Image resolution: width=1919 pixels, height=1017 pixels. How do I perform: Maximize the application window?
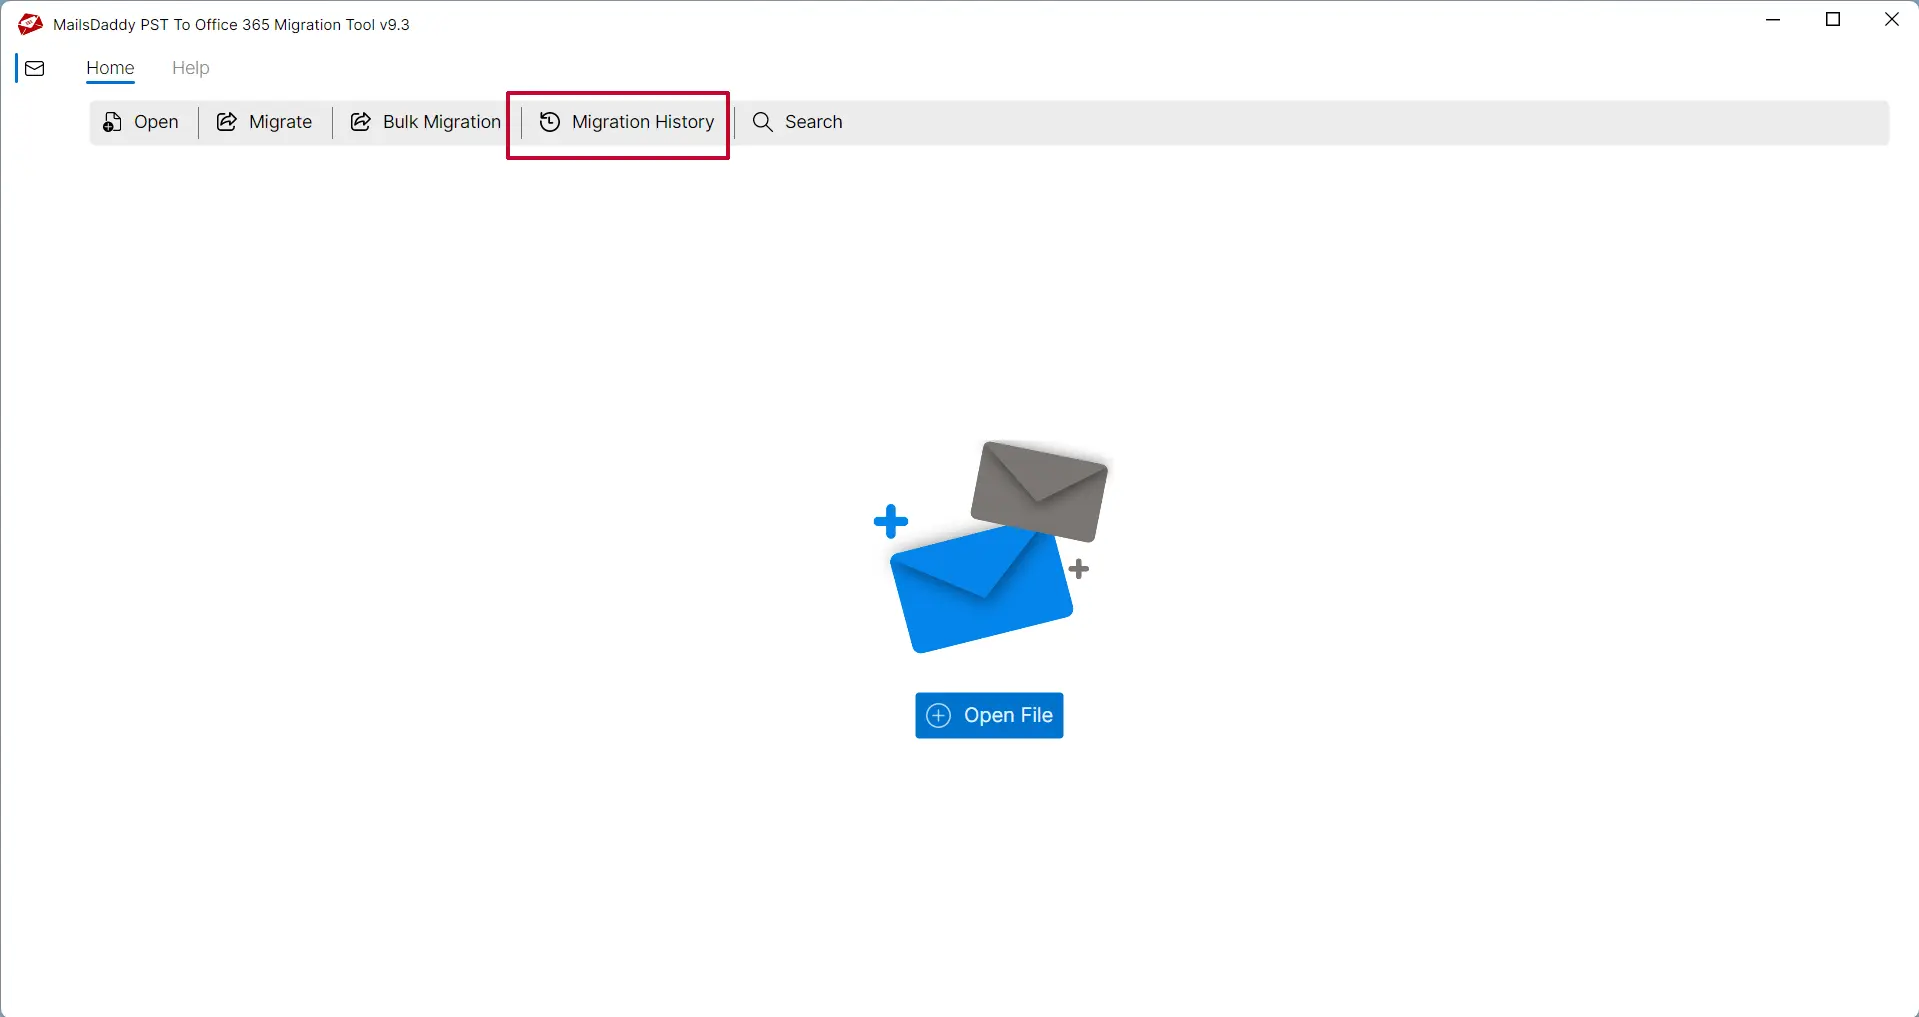tap(1833, 19)
